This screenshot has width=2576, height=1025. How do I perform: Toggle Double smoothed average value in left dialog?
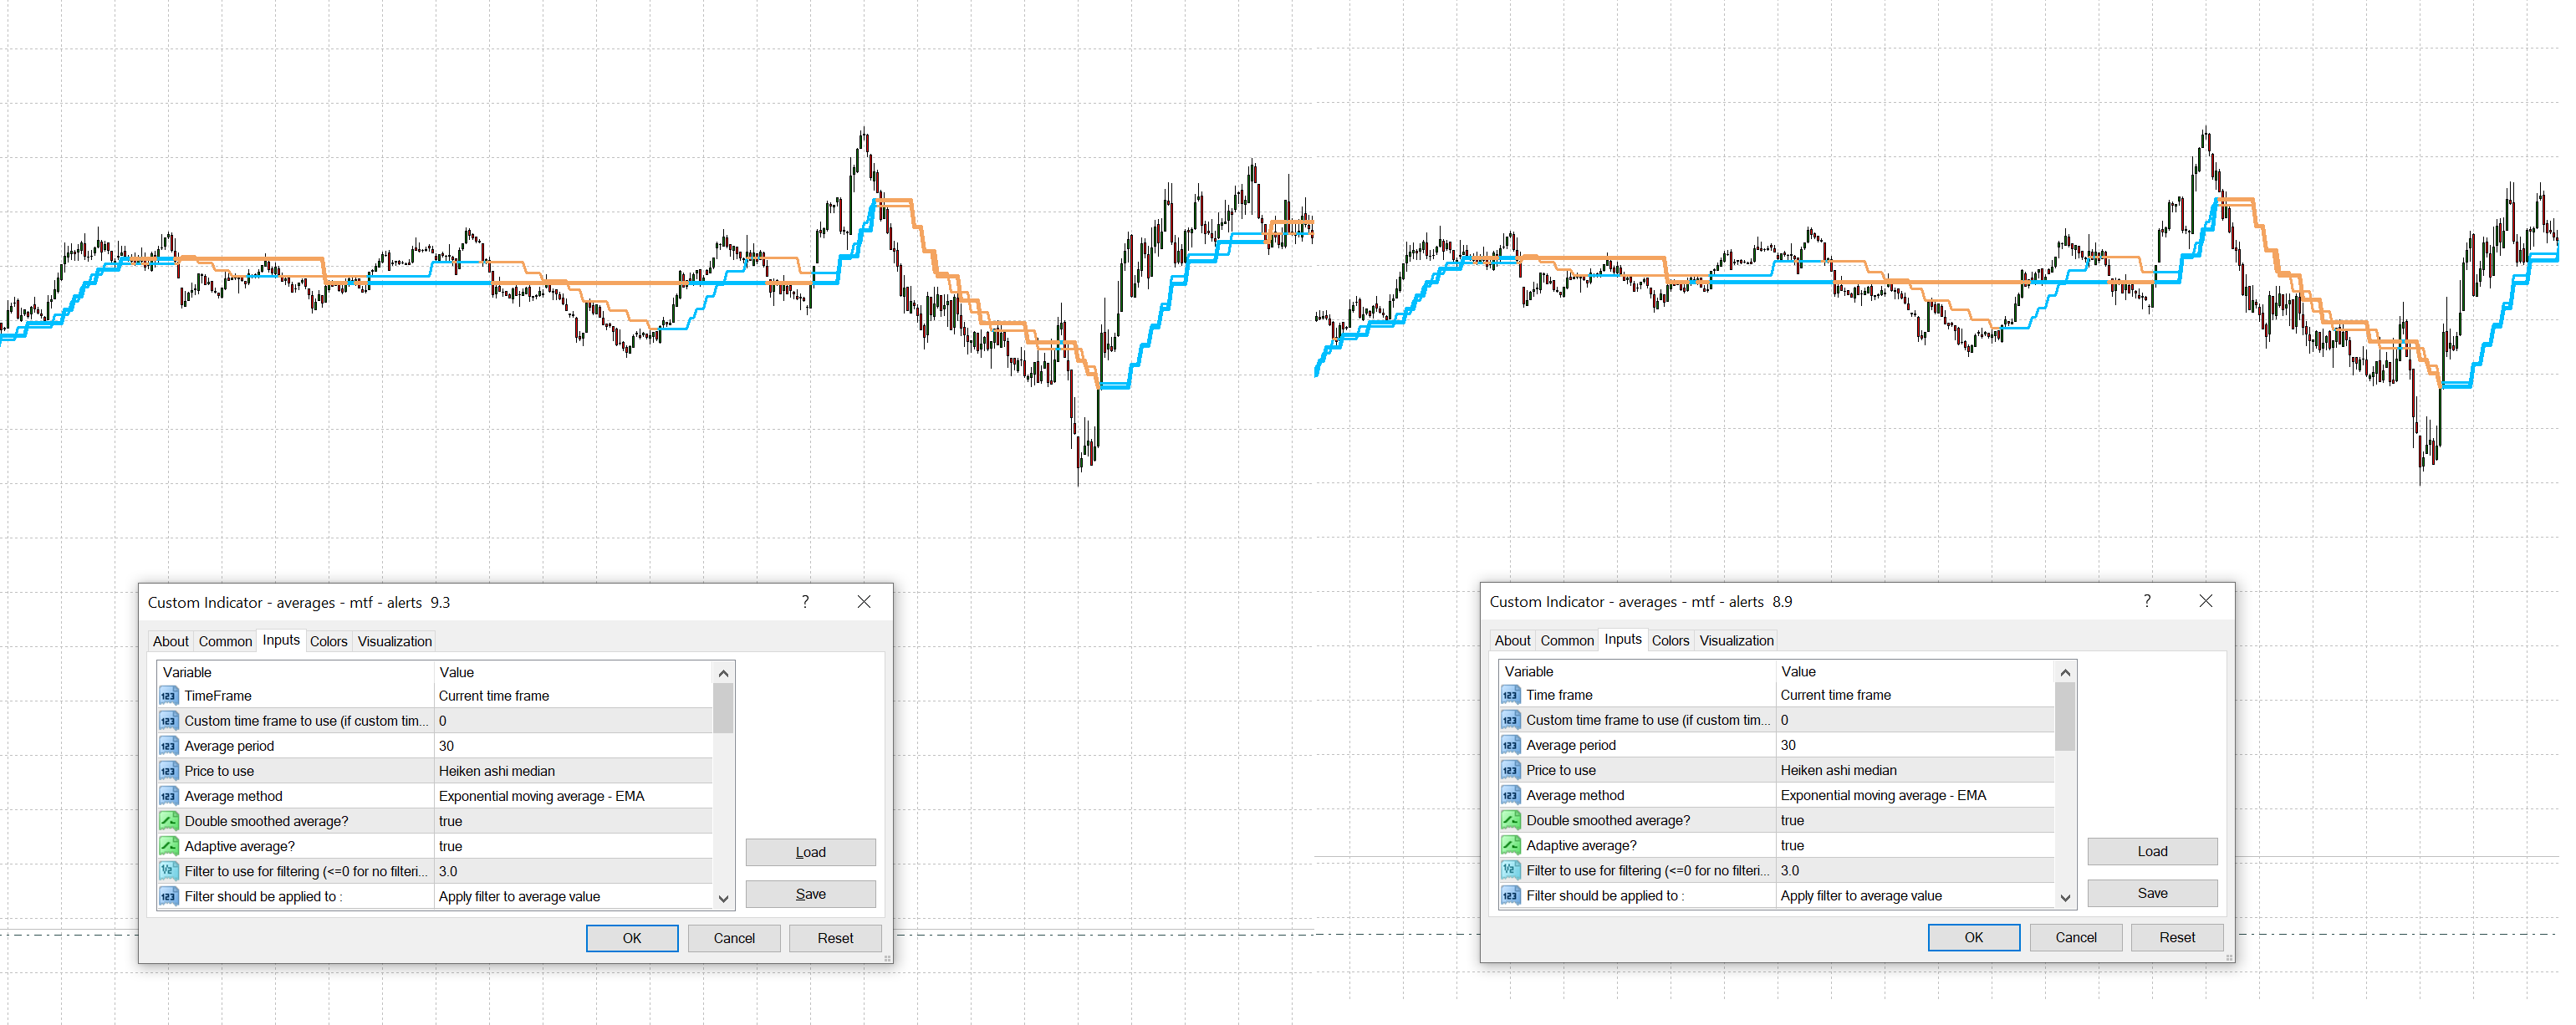pos(450,821)
